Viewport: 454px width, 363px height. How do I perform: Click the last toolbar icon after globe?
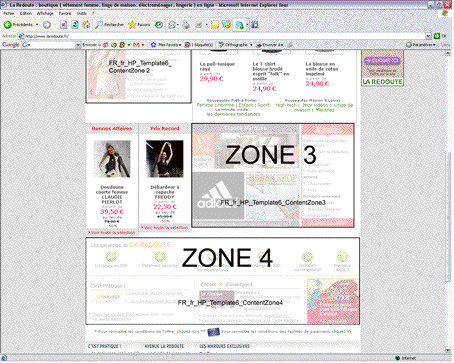[255, 25]
